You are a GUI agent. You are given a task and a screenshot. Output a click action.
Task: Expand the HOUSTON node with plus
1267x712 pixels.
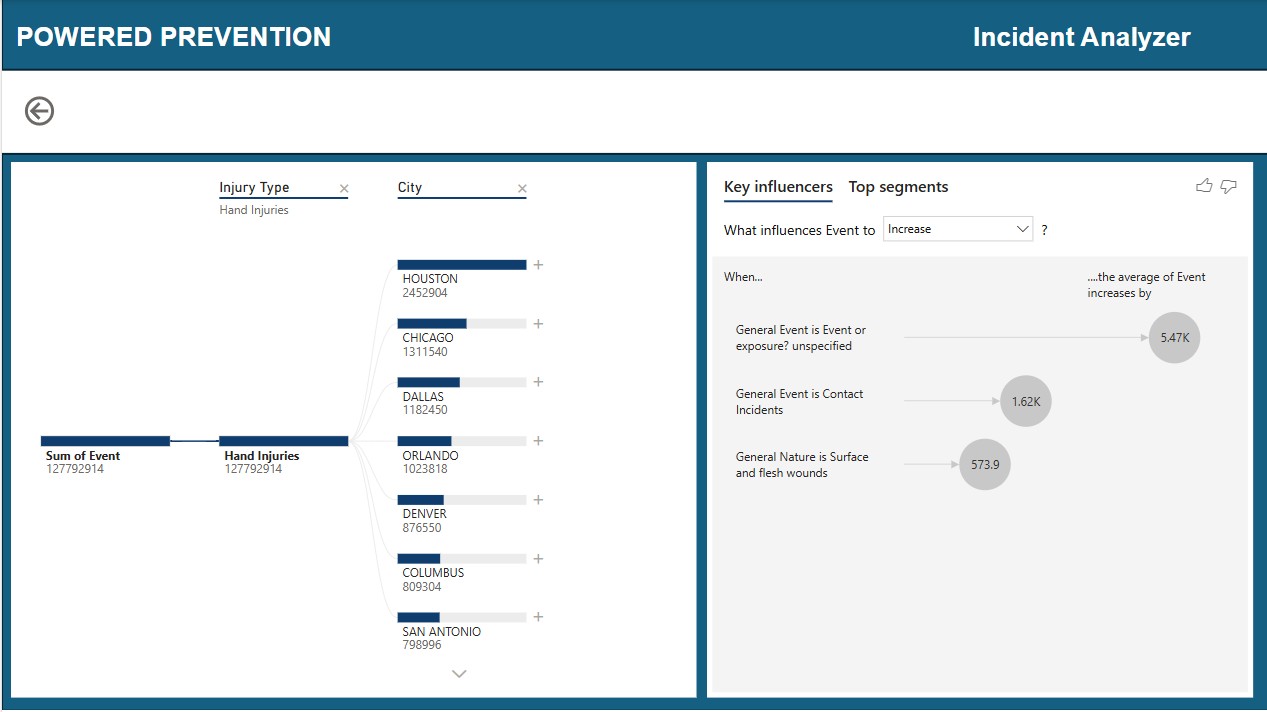pyautogui.click(x=538, y=265)
